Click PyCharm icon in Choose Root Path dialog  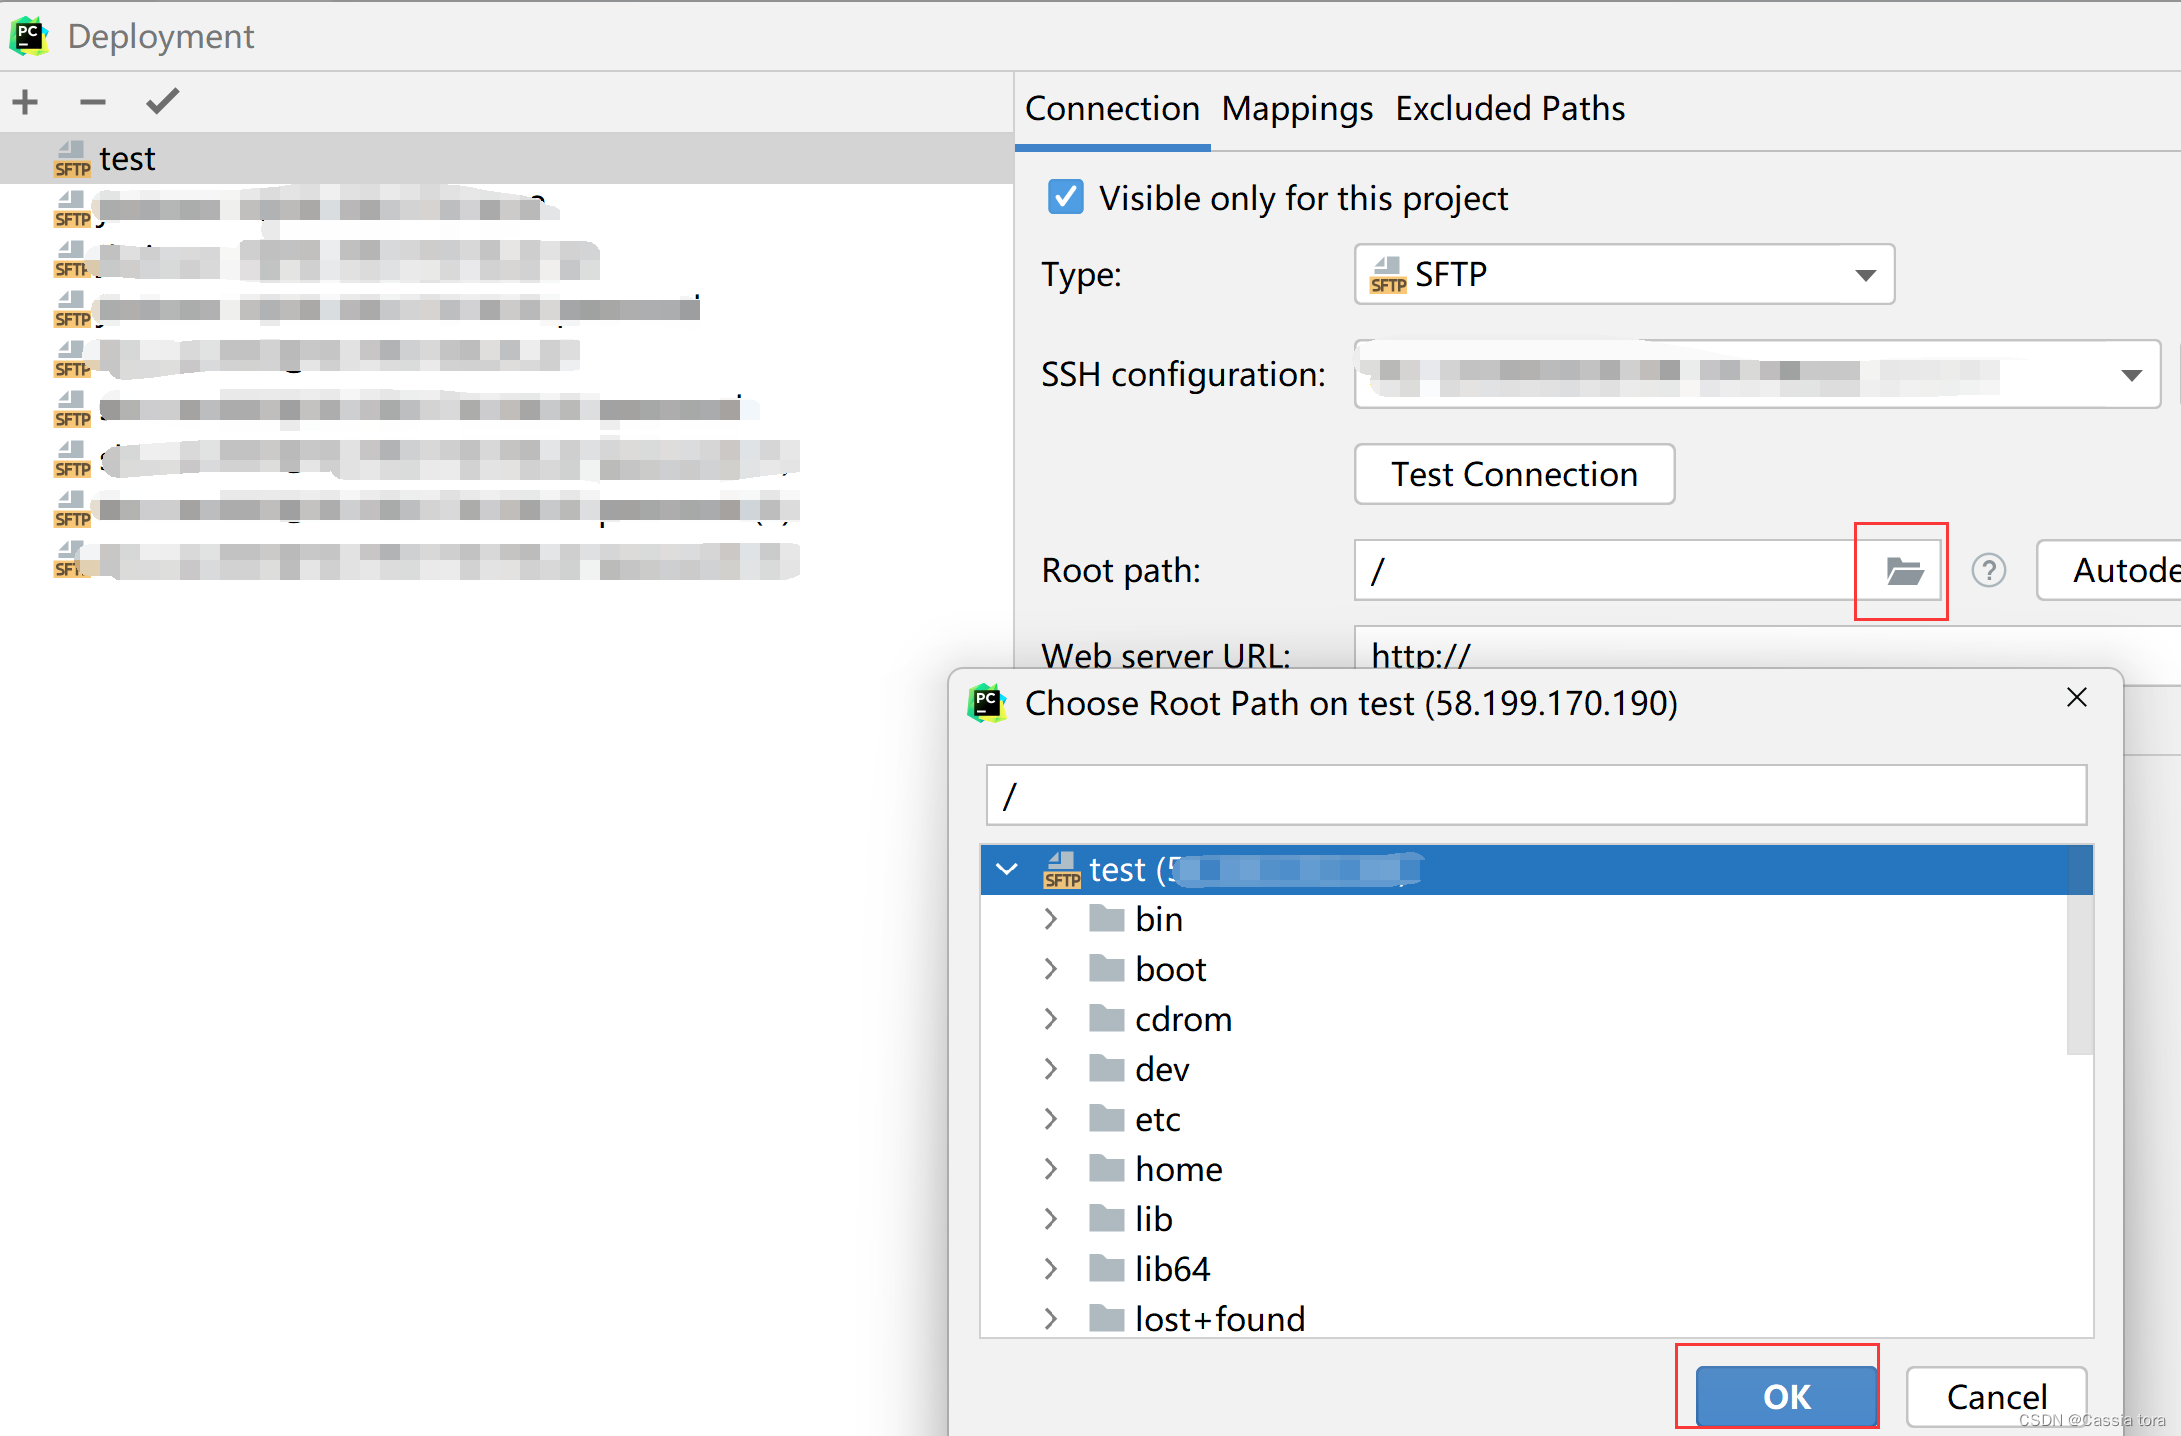987,703
